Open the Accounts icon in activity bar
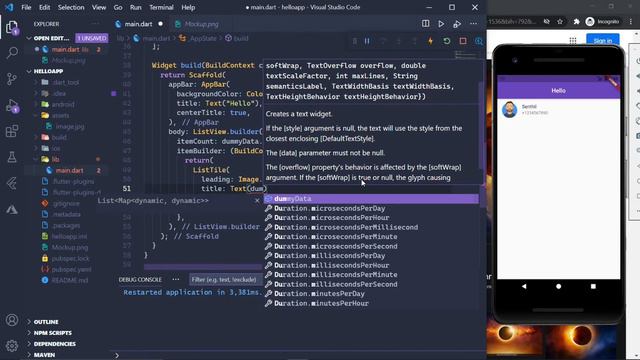The width and height of the screenshot is (640, 360). pyautogui.click(x=12, y=320)
